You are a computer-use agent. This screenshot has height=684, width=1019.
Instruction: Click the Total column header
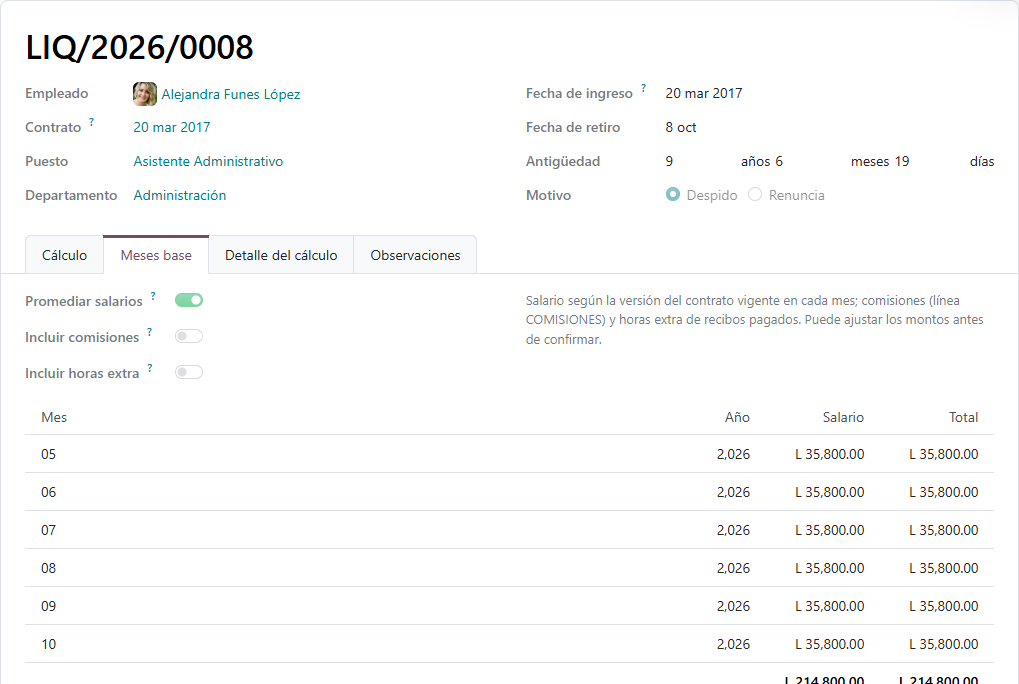(963, 418)
